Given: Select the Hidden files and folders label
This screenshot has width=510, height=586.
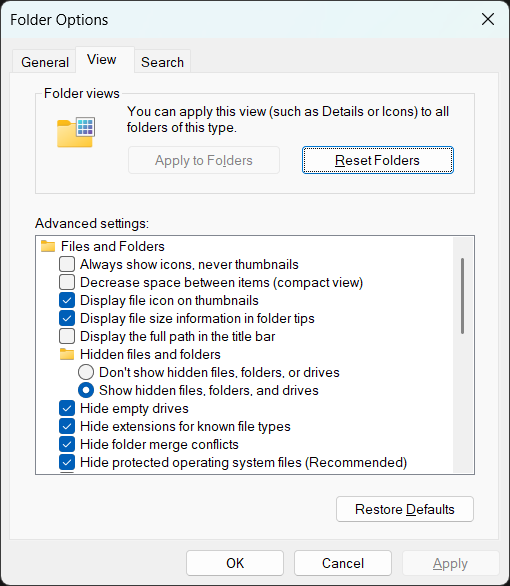Looking at the screenshot, I should 150,354.
